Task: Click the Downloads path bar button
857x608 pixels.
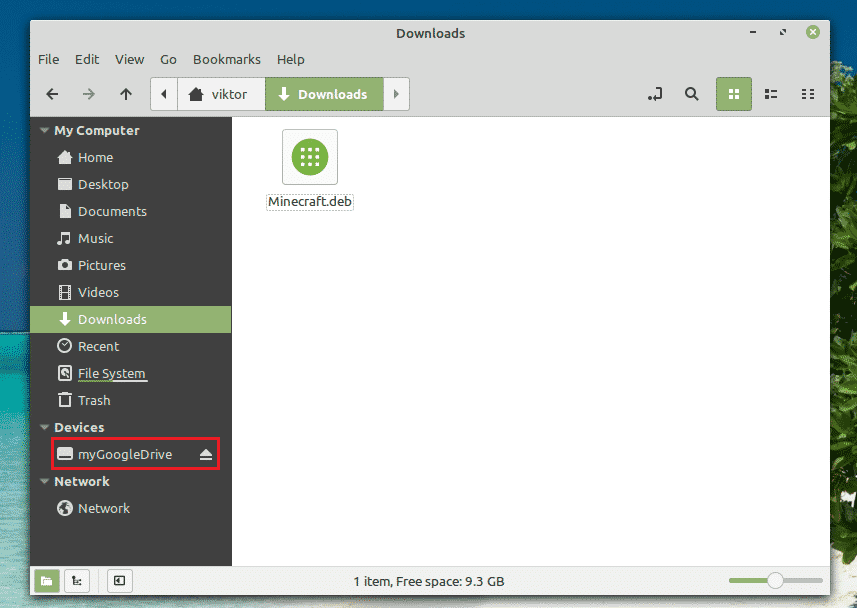Action: (x=325, y=94)
